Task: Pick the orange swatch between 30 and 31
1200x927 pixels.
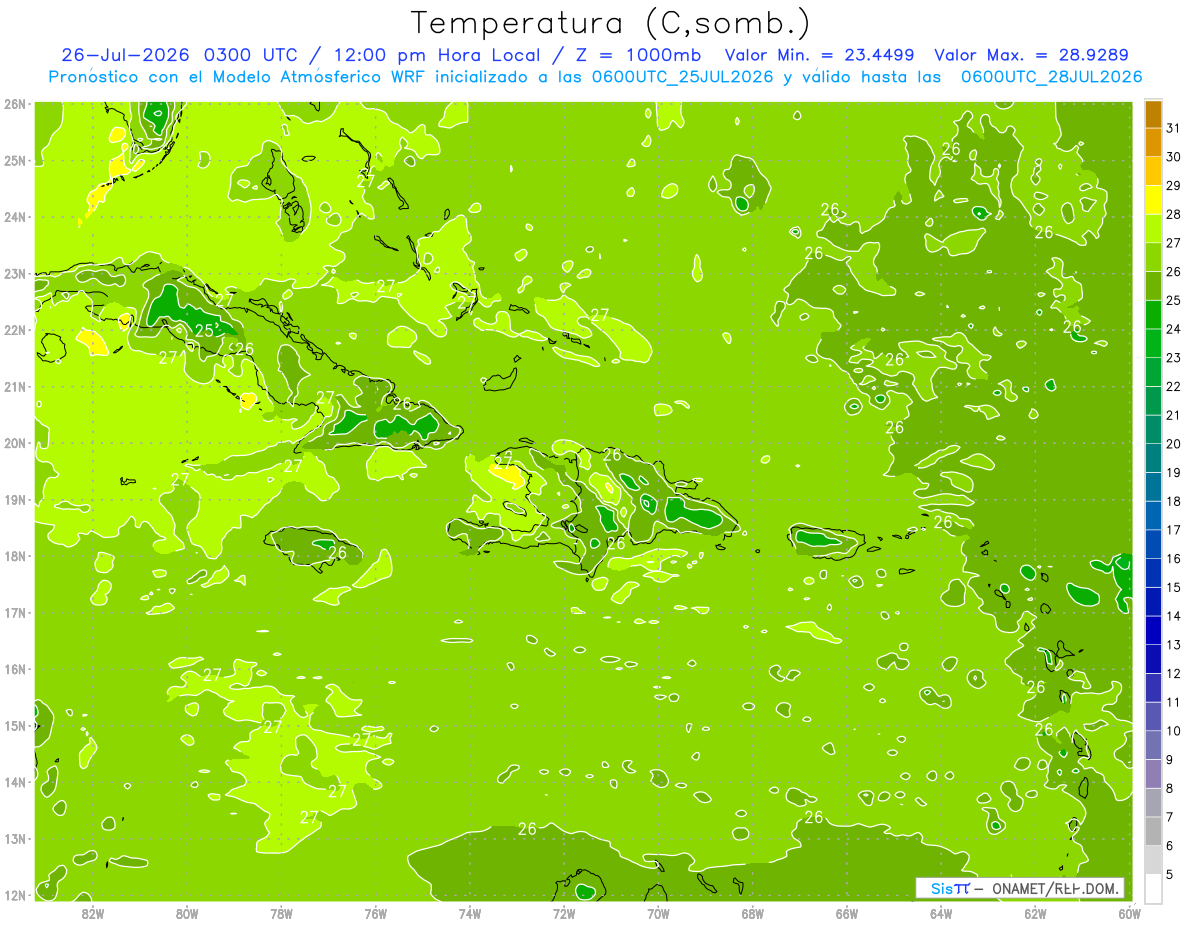Action: click(1153, 143)
